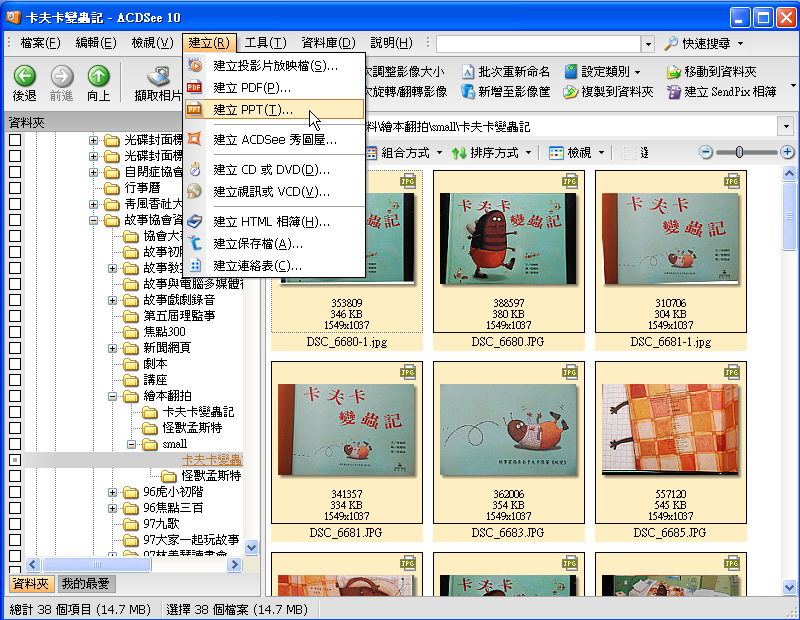Click the folder tree horizontal scrollbar thumb

pos(96,564)
